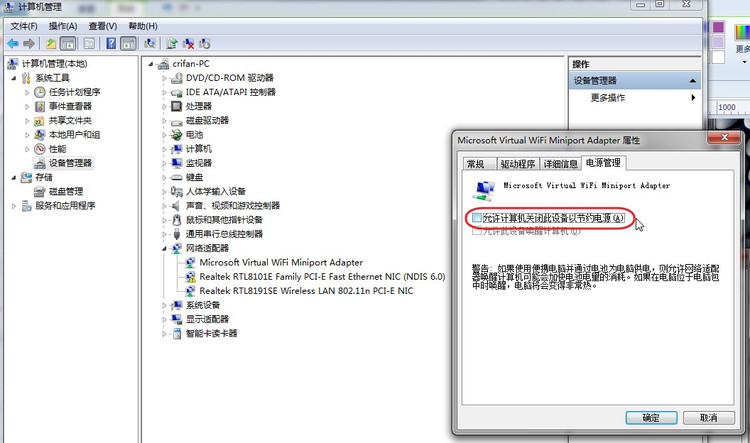Image resolution: width=750 pixels, height=443 pixels.
Task: Click the 磁盘驱动器 disk drive icon
Action: [x=176, y=121]
